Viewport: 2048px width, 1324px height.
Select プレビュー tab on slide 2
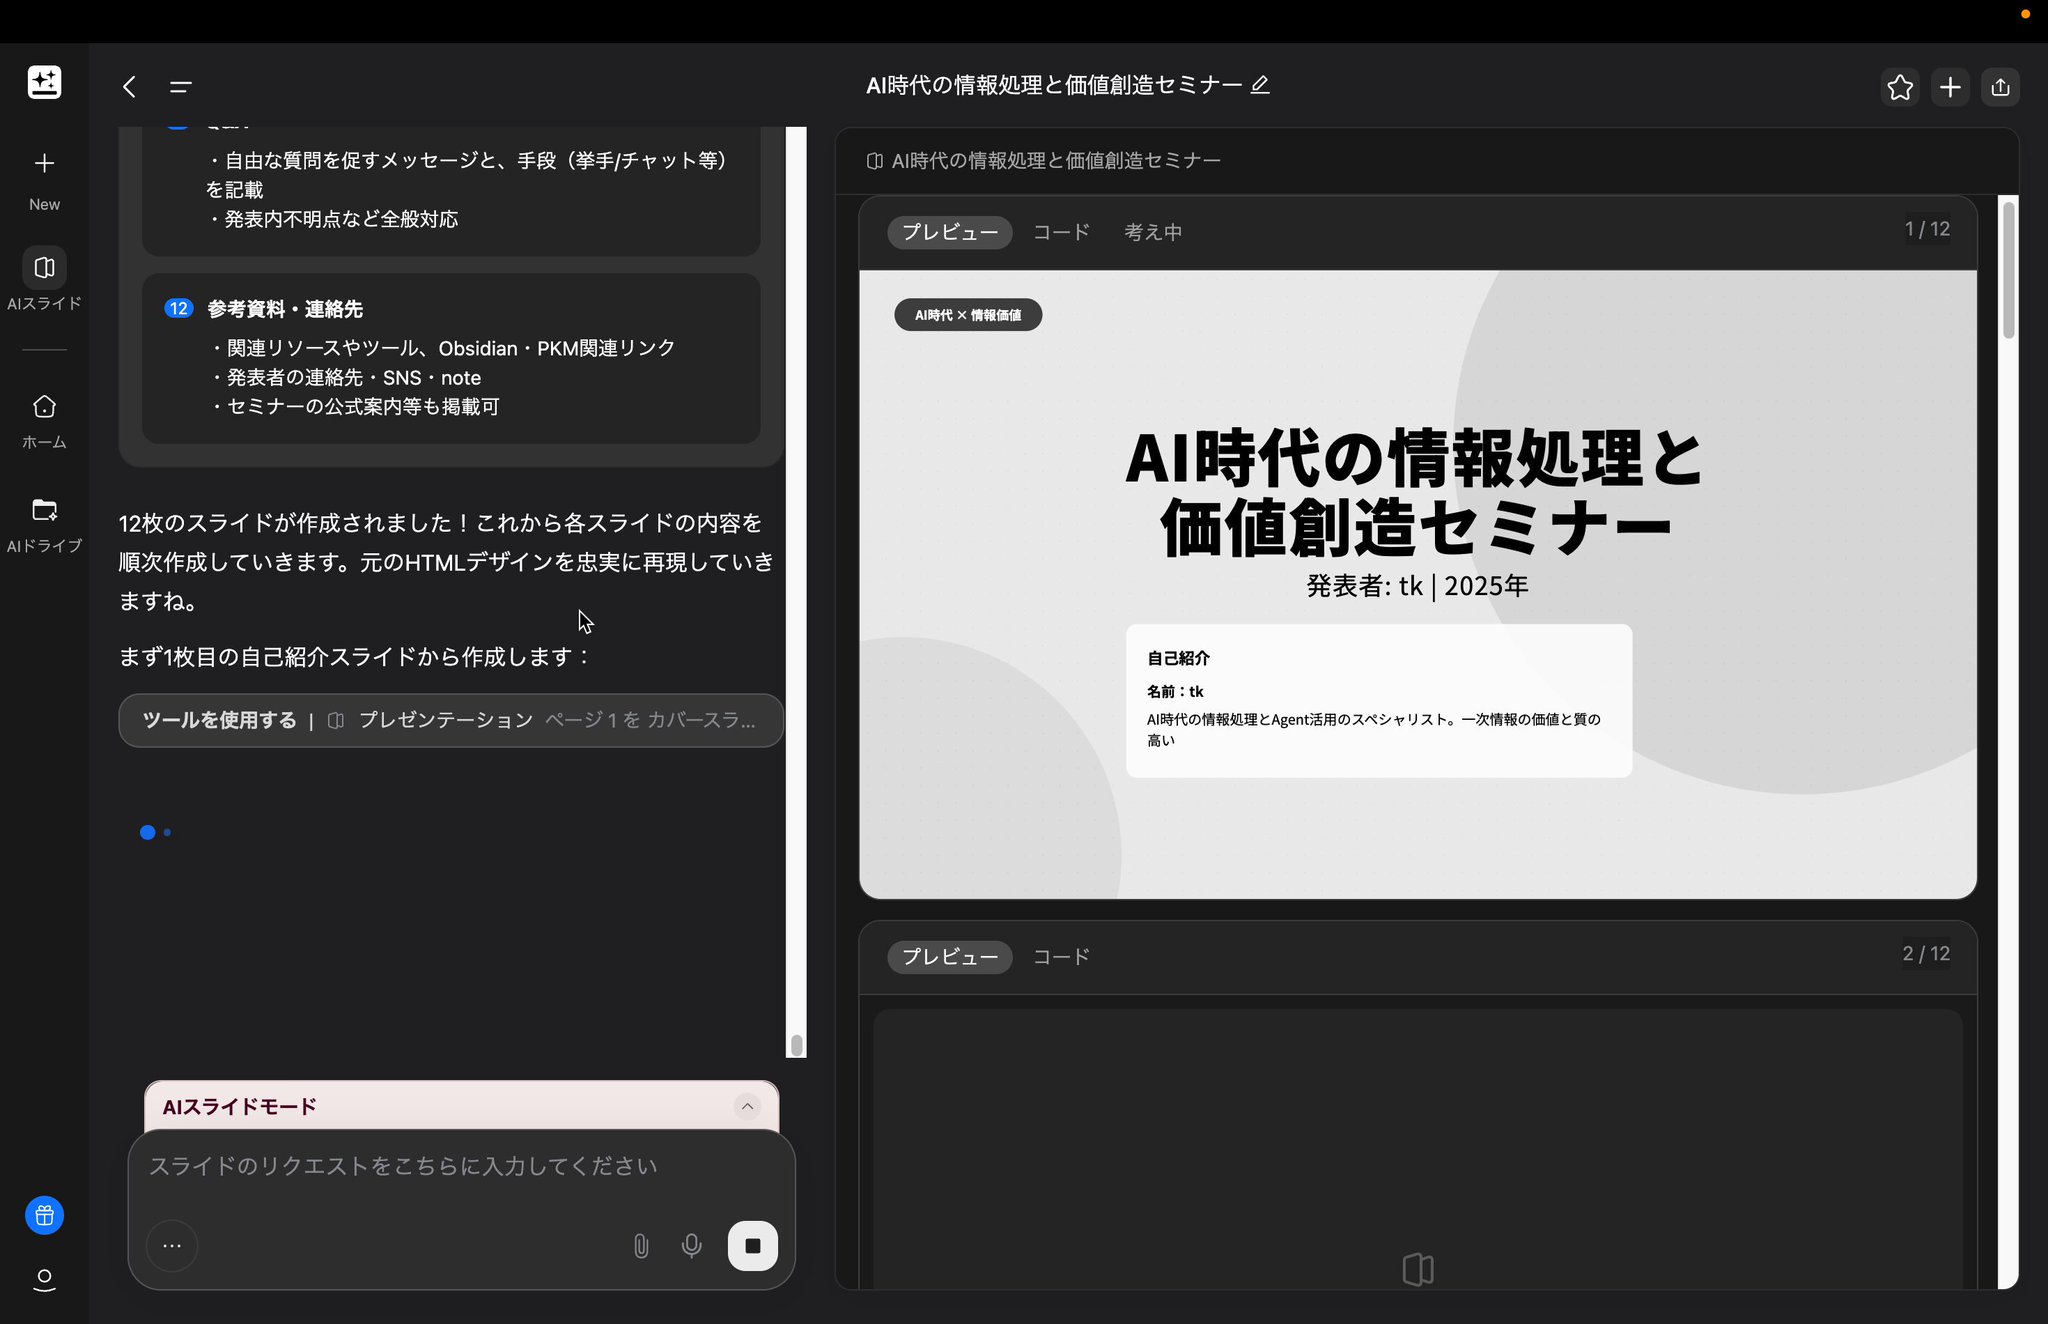pos(949,957)
